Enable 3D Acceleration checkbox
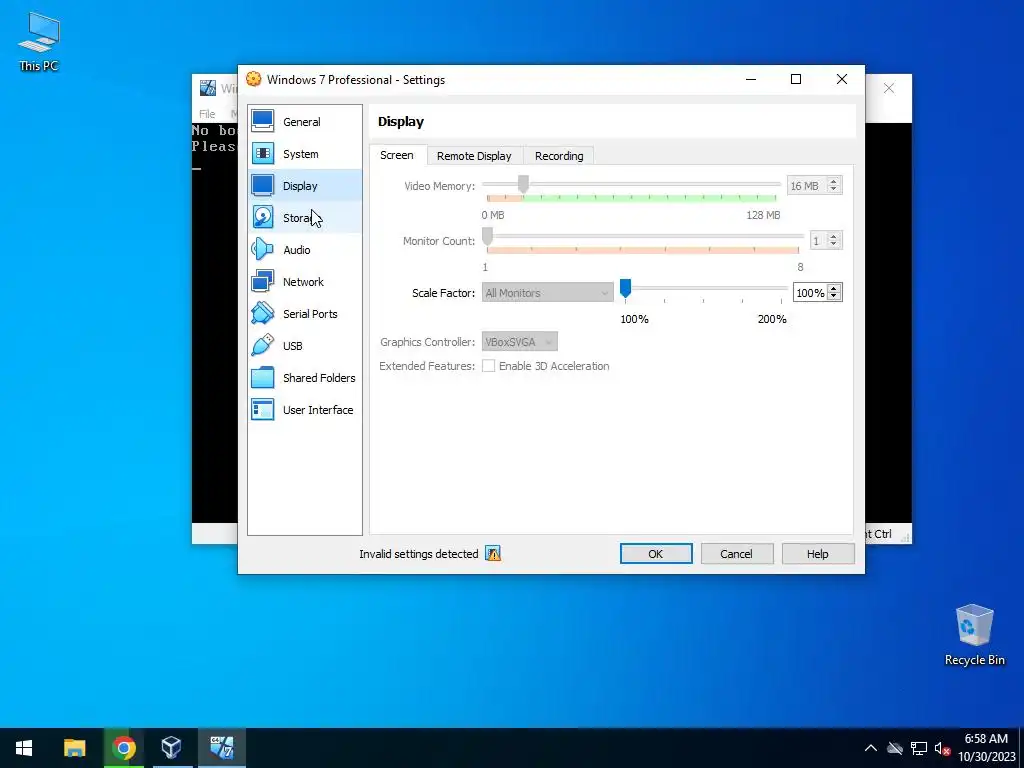The width and height of the screenshot is (1024, 768). tap(488, 366)
